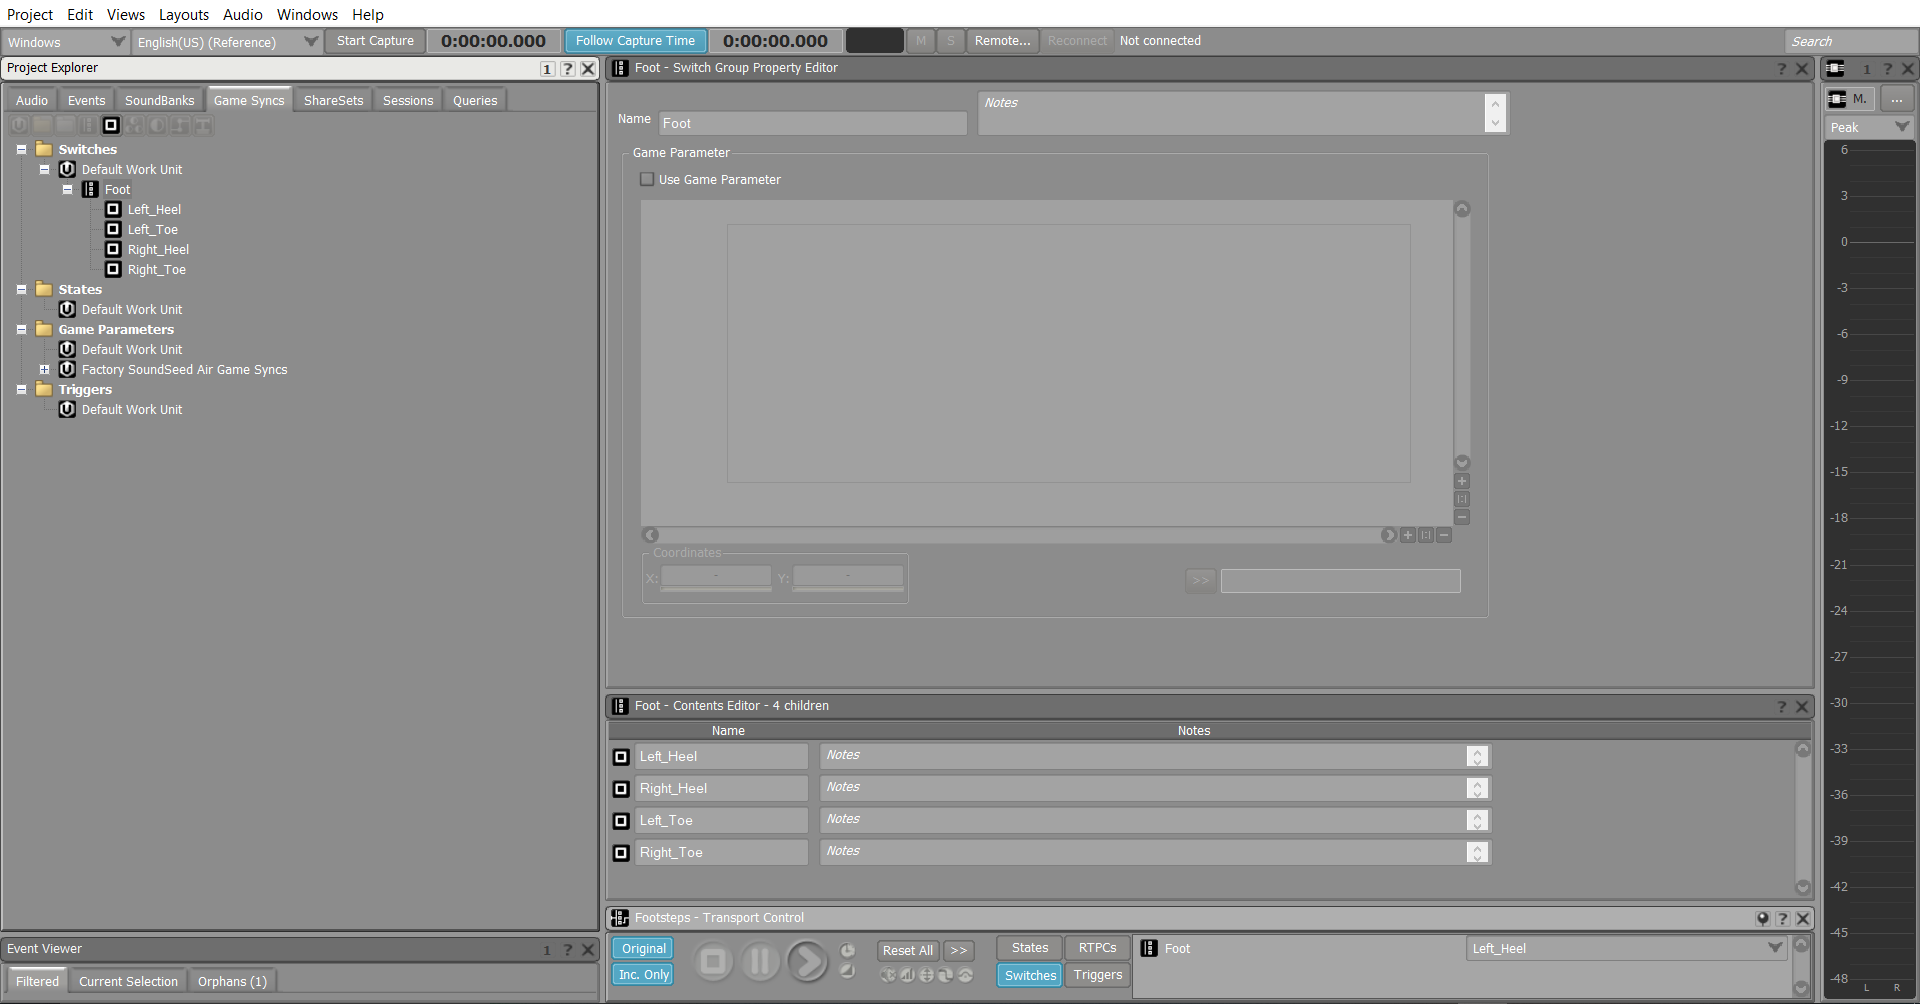The height and width of the screenshot is (1004, 1920).
Task: Toggle the Inc. Only button
Action: [x=643, y=975]
